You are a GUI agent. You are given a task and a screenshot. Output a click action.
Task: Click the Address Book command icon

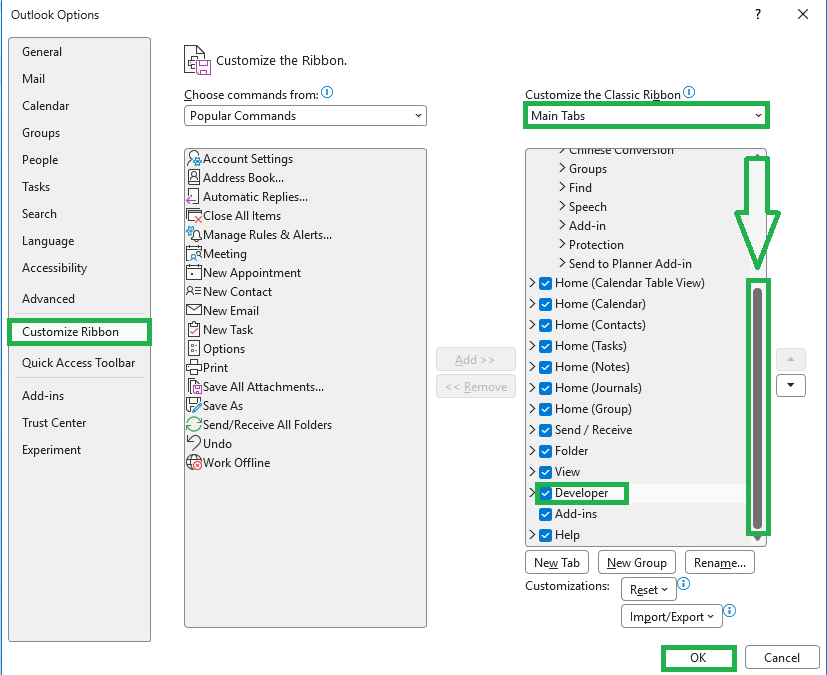[x=194, y=177]
